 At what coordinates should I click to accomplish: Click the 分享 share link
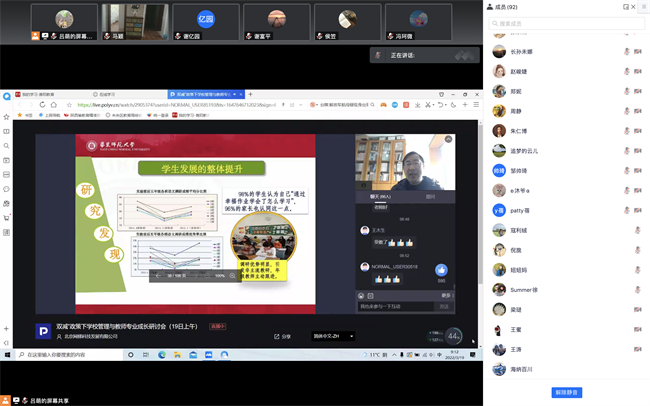click(x=282, y=336)
